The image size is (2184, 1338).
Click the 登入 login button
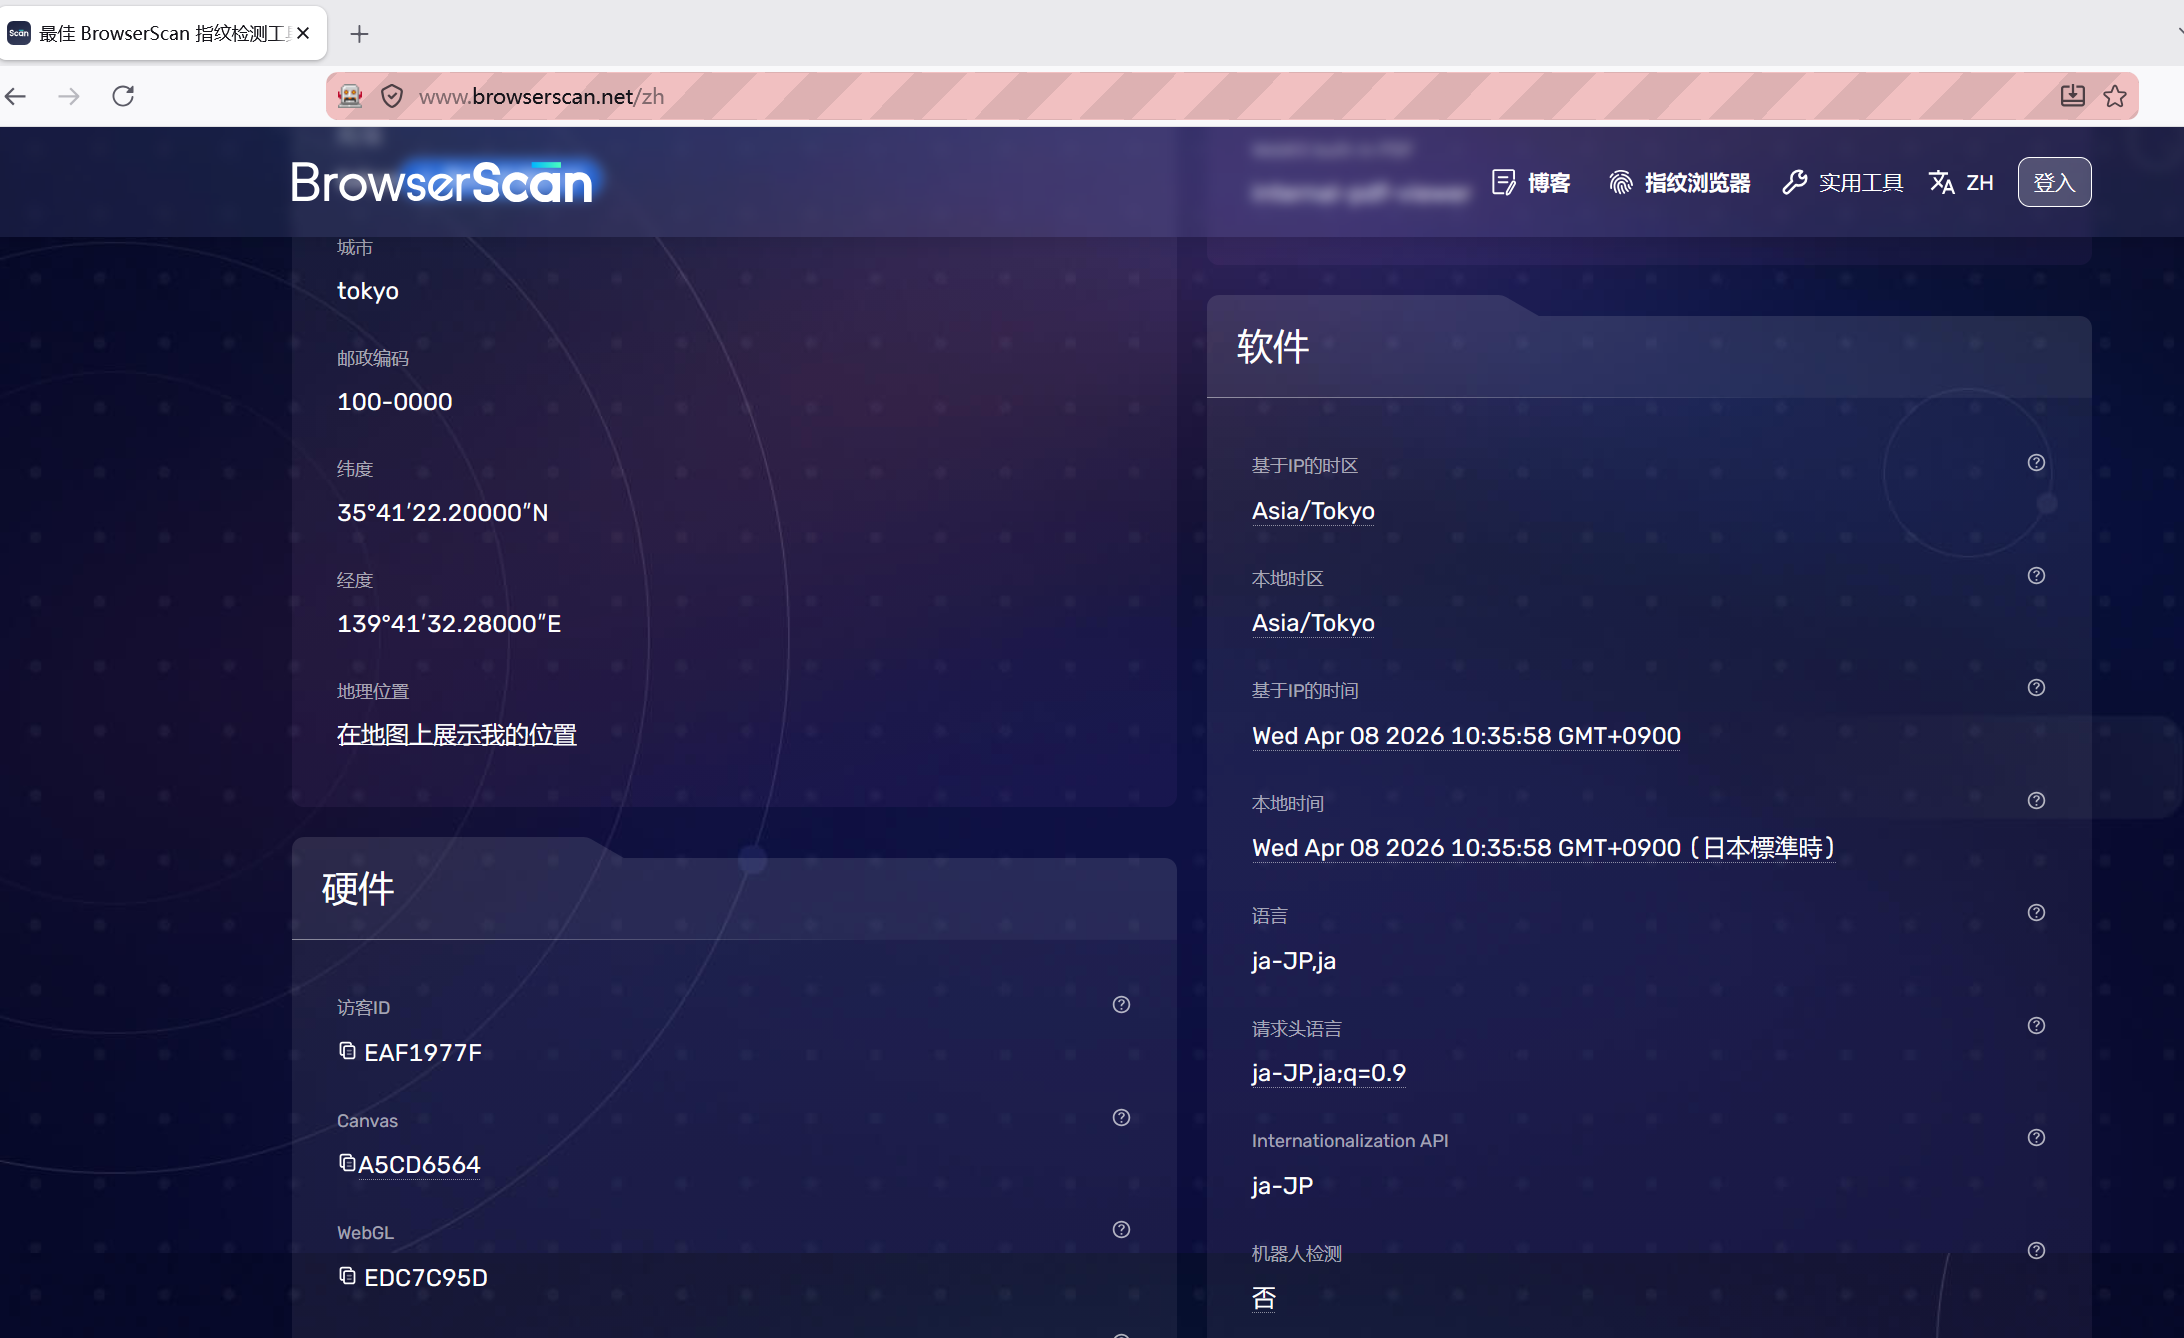[2054, 182]
